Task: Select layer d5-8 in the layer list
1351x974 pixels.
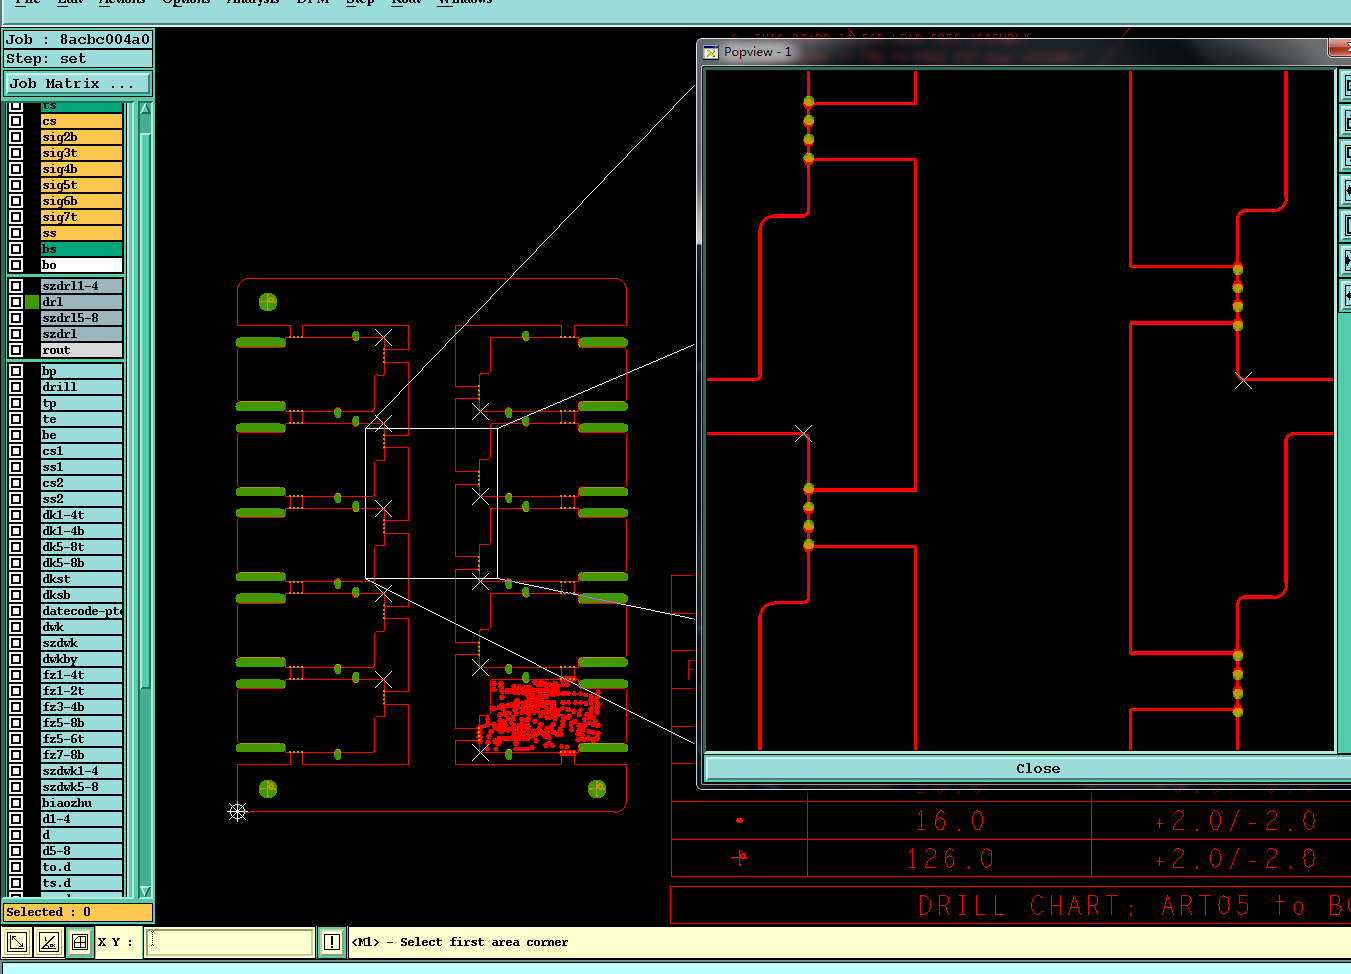Action: (81, 851)
